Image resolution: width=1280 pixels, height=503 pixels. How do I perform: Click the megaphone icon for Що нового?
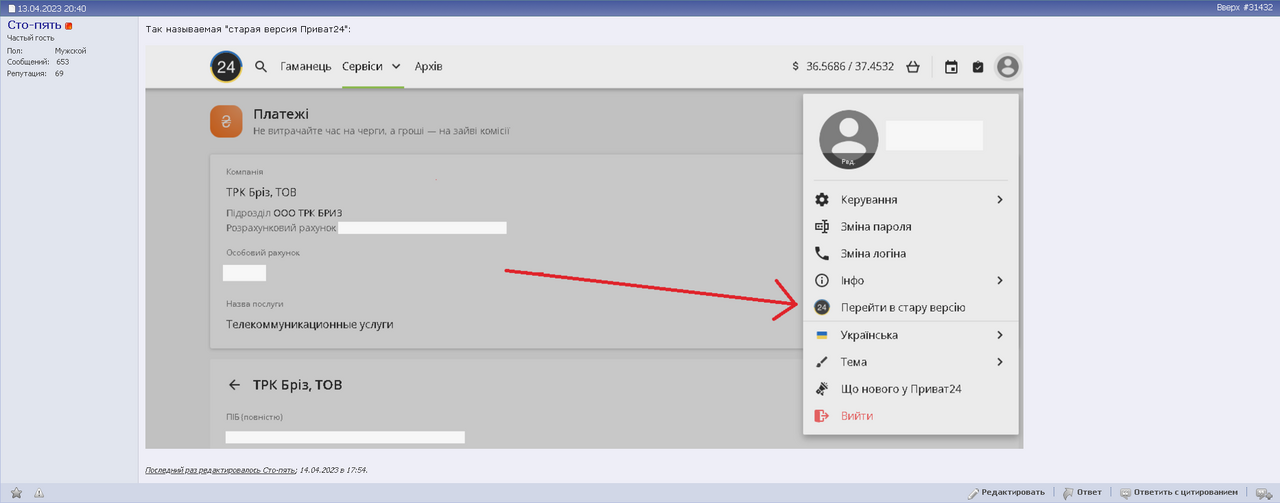(x=822, y=389)
